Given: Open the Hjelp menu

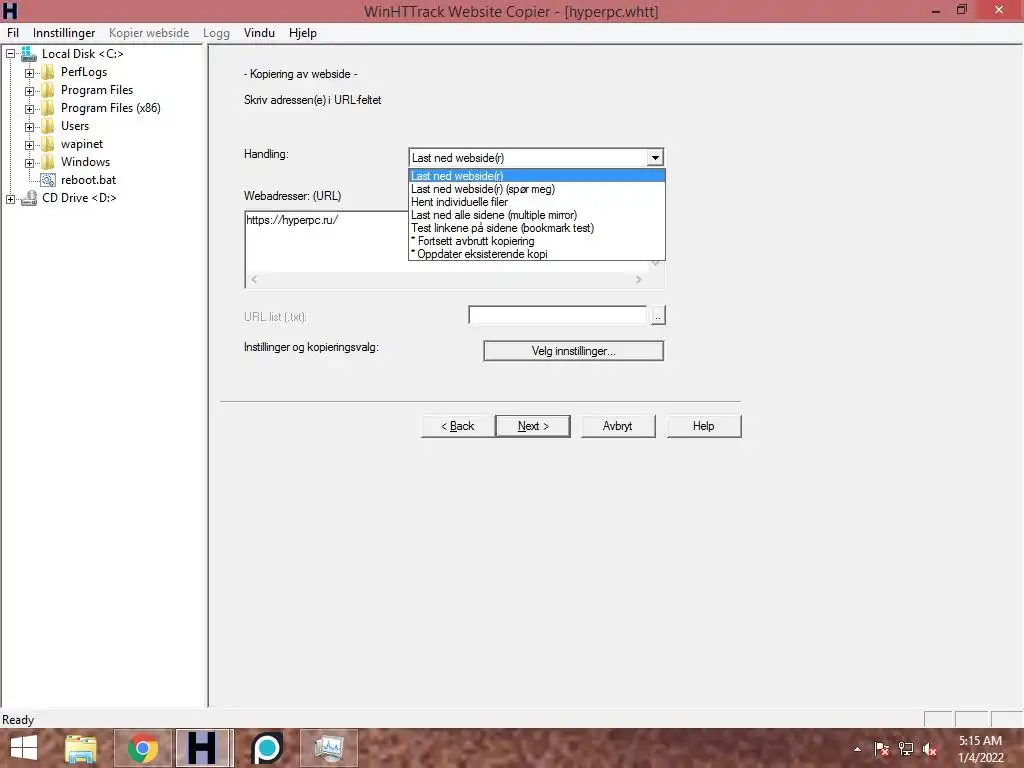Looking at the screenshot, I should 302,33.
